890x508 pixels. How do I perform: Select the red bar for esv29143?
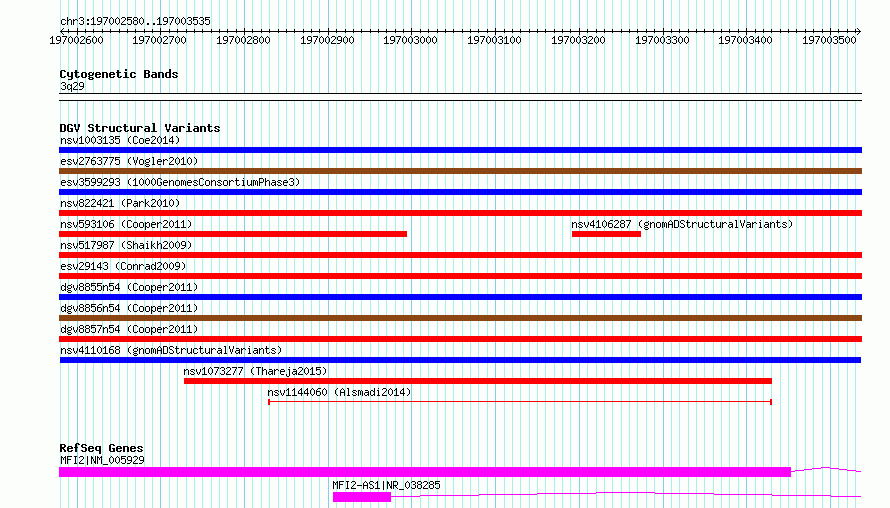(x=460, y=276)
